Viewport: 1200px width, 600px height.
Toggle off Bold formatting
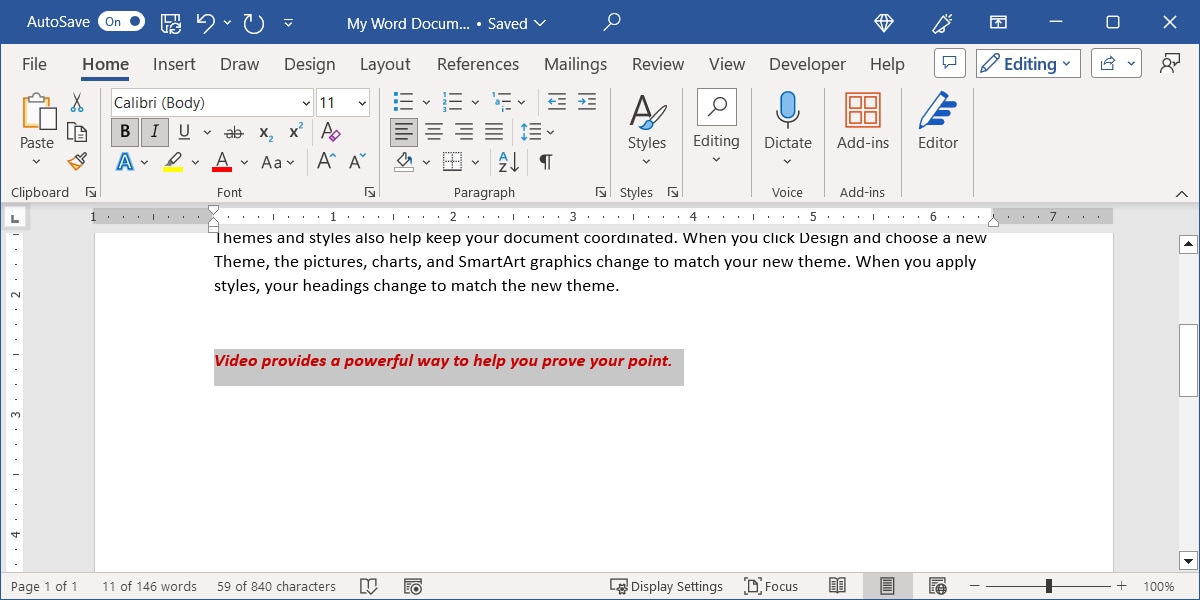click(x=124, y=131)
